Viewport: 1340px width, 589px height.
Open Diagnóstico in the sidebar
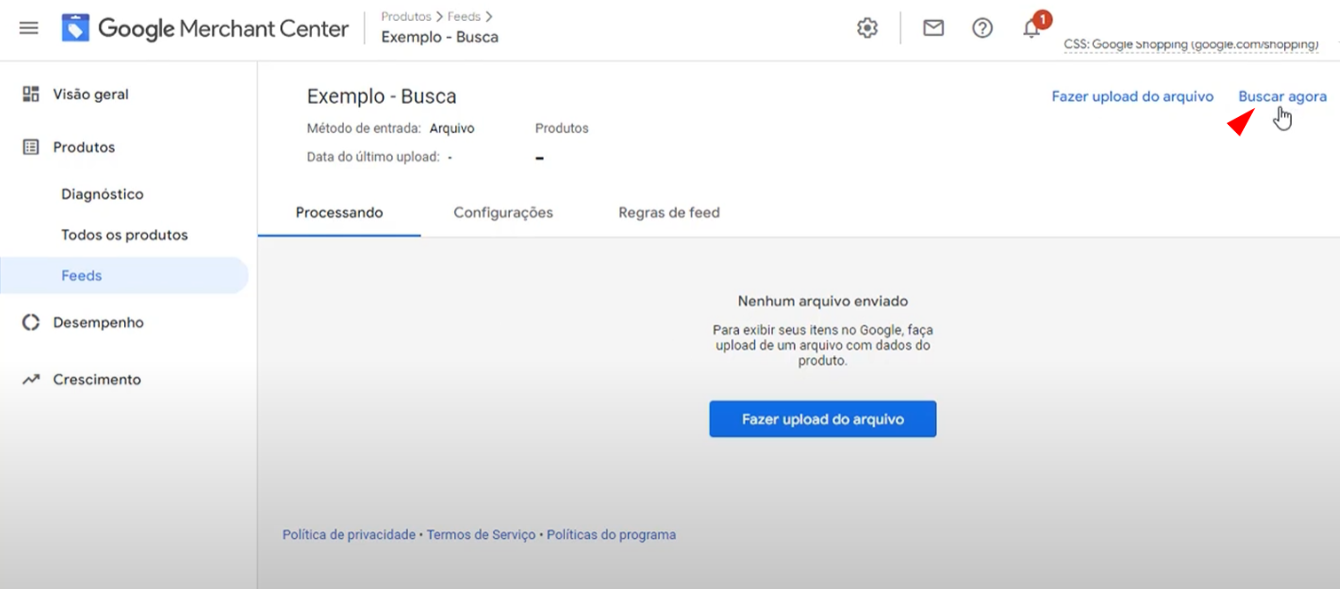102,194
